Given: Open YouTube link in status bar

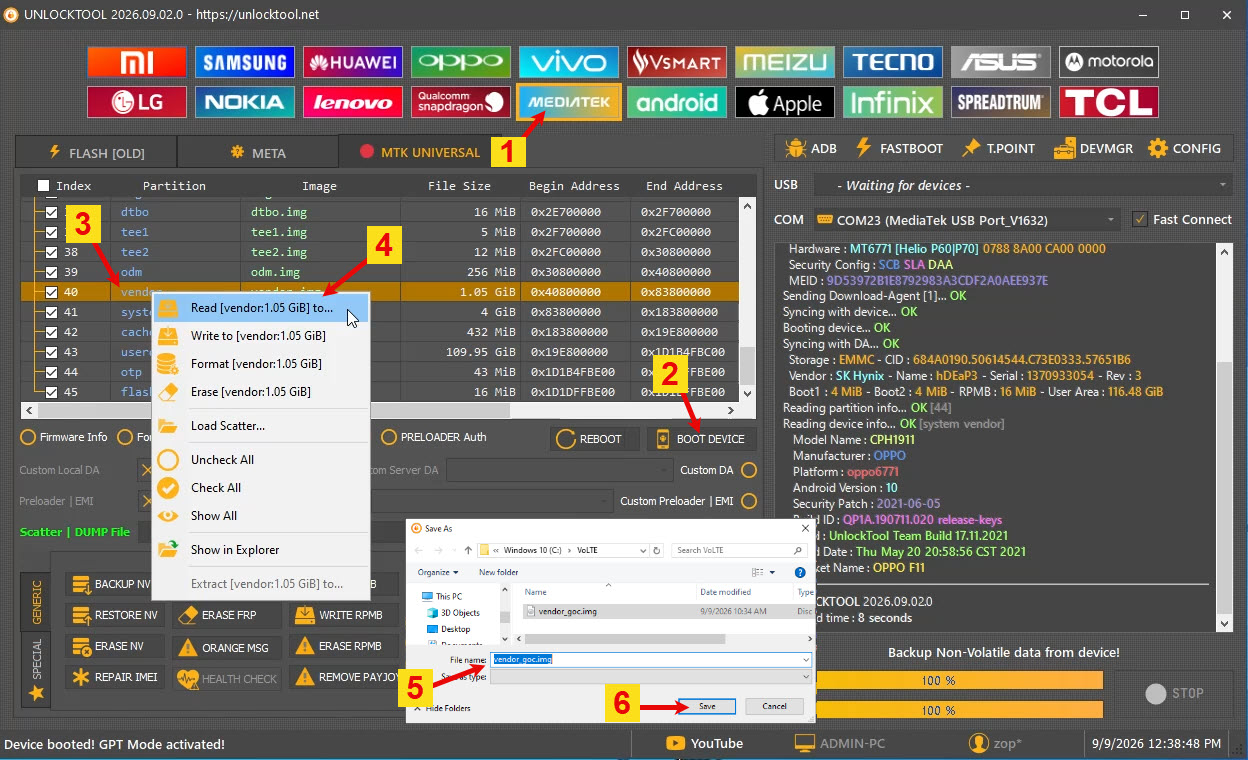Looking at the screenshot, I should [x=704, y=743].
